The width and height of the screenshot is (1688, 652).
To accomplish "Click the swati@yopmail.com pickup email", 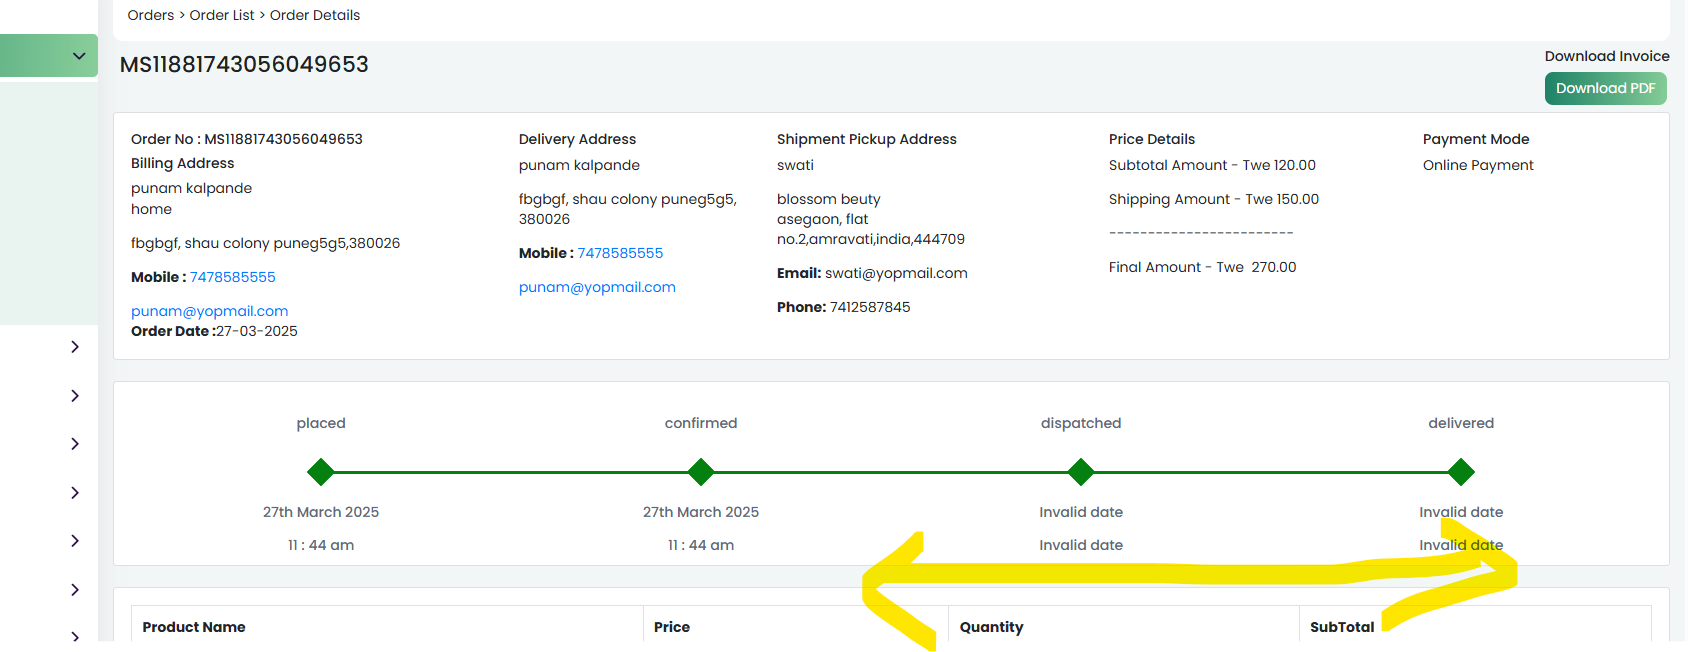I will (x=896, y=273).
